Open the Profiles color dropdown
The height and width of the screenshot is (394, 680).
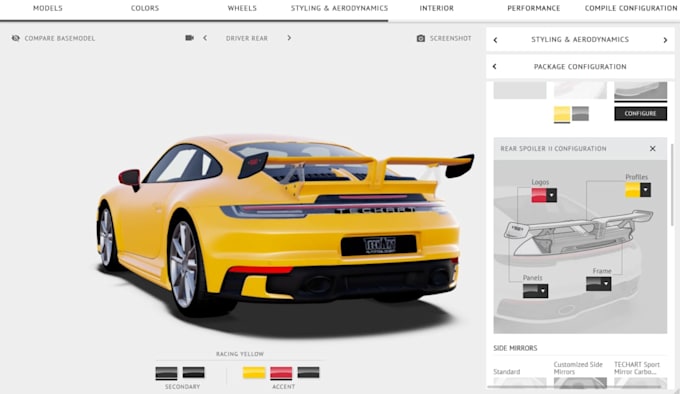click(x=645, y=190)
